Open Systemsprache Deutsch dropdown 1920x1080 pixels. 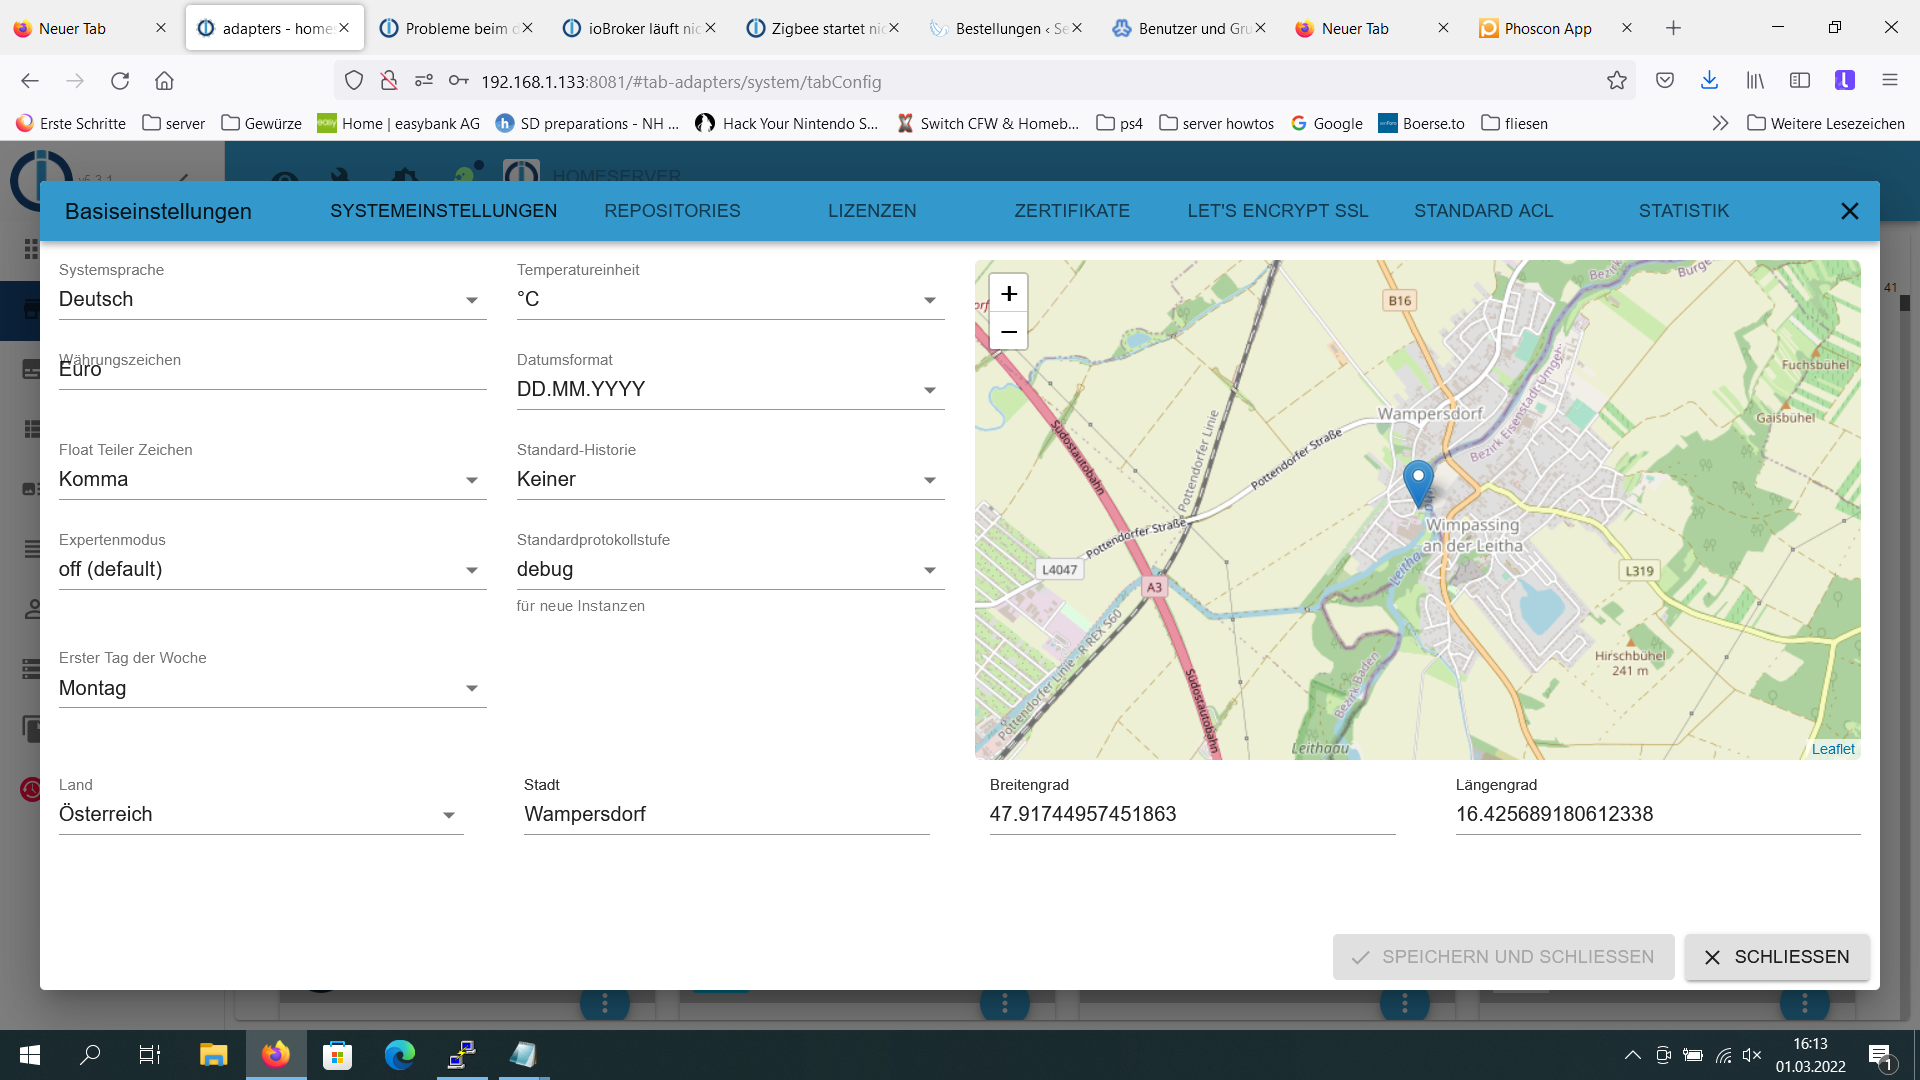[x=272, y=300]
